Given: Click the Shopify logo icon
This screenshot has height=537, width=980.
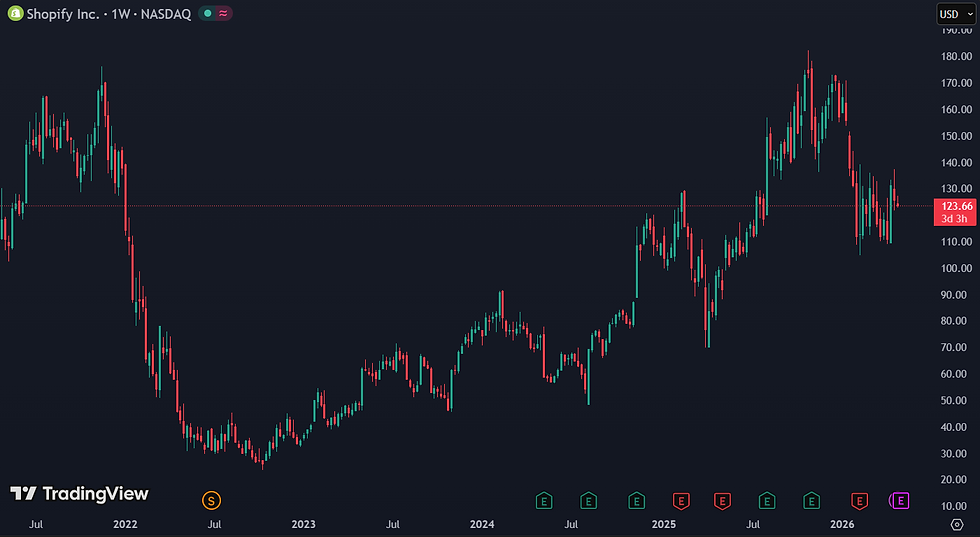Looking at the screenshot, I should 16,13.
